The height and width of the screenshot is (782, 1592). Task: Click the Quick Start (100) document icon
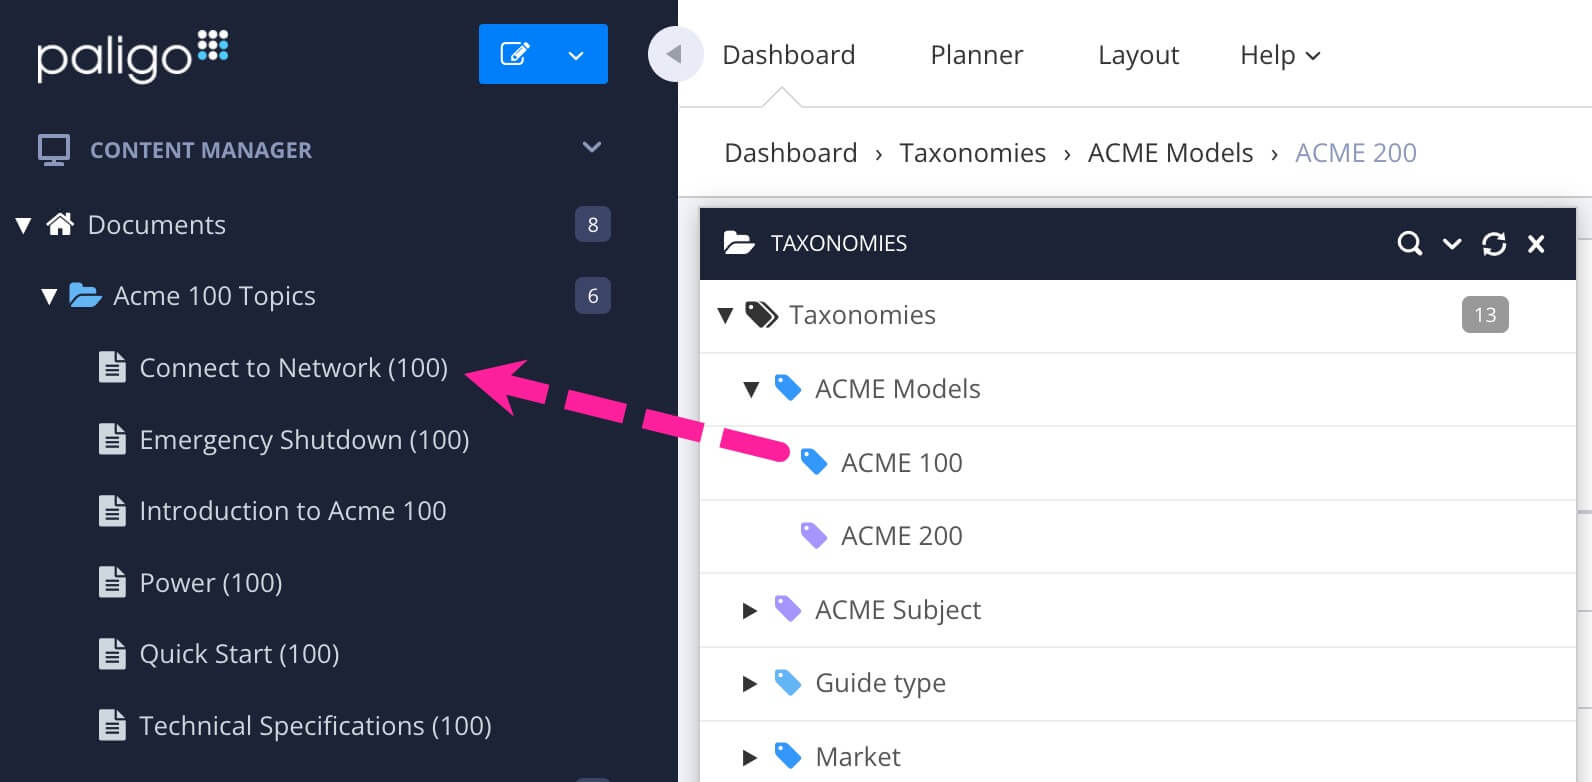(x=112, y=653)
